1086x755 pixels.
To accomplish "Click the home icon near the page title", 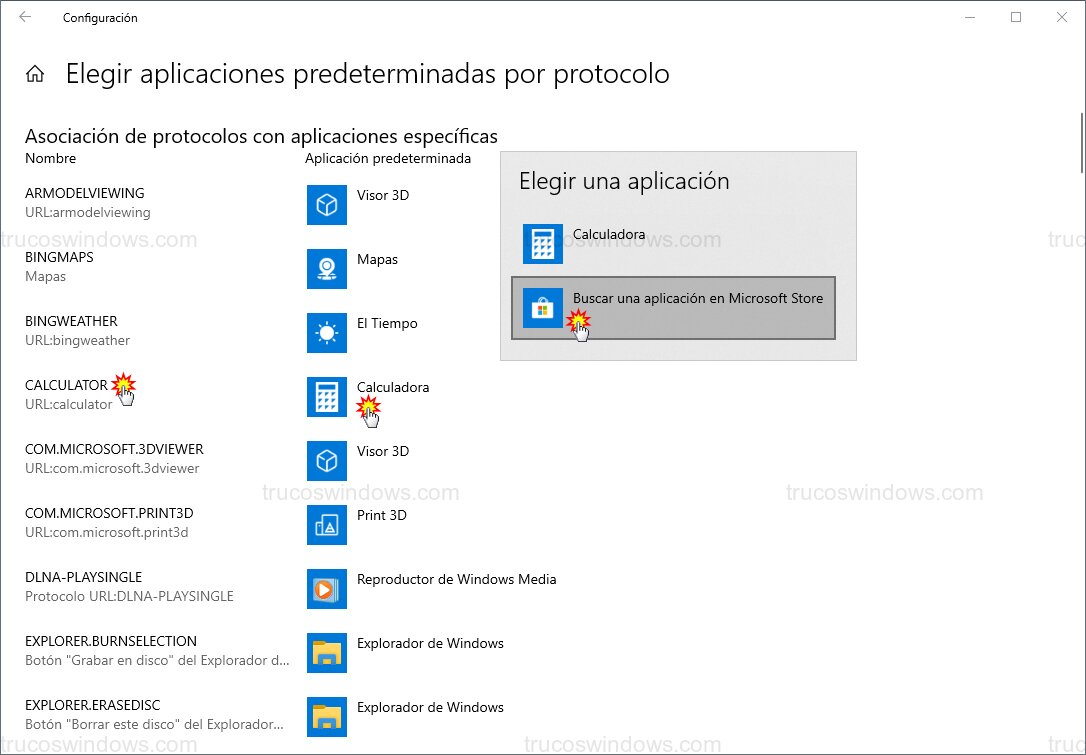I will [x=35, y=73].
